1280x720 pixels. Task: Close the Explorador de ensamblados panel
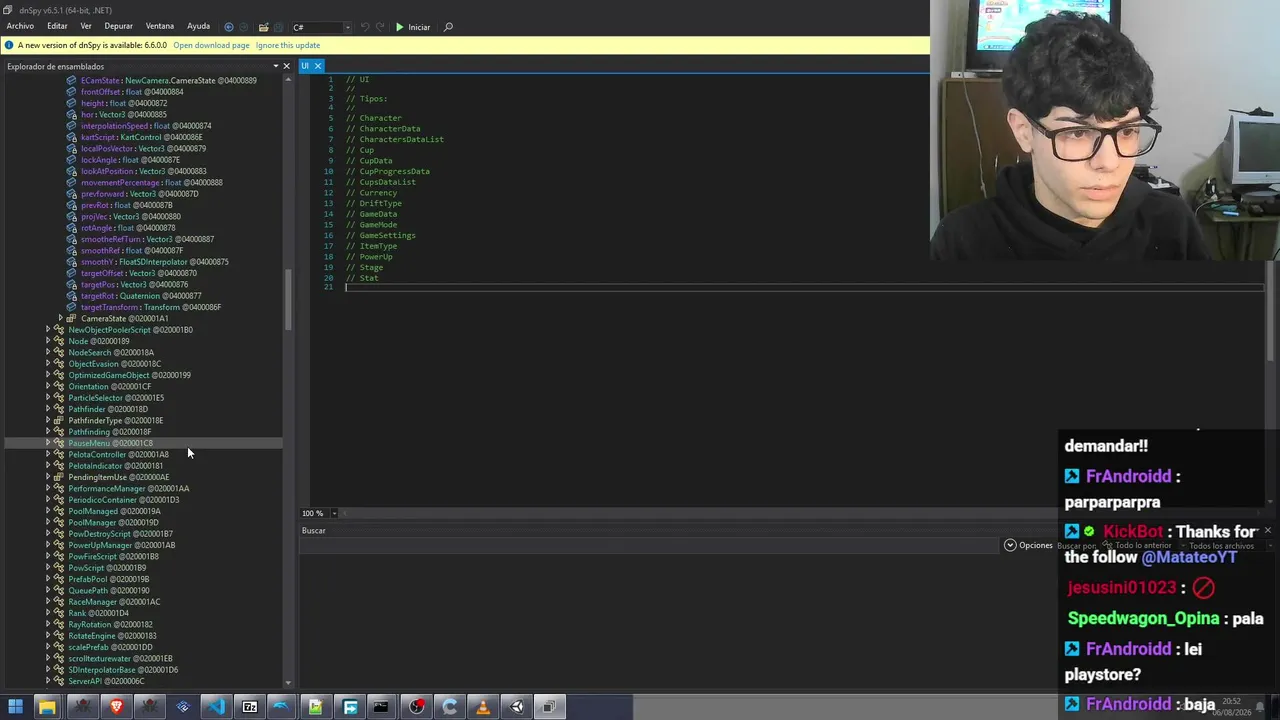[x=286, y=67]
